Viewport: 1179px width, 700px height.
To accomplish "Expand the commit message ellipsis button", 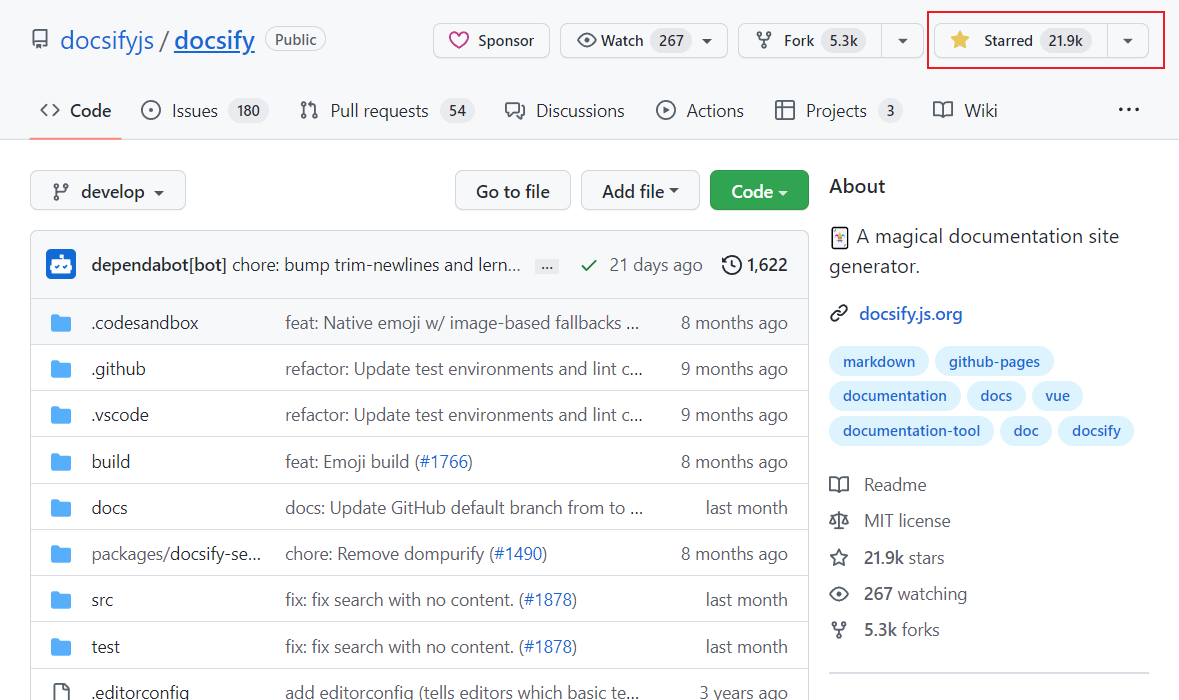I will click(547, 266).
